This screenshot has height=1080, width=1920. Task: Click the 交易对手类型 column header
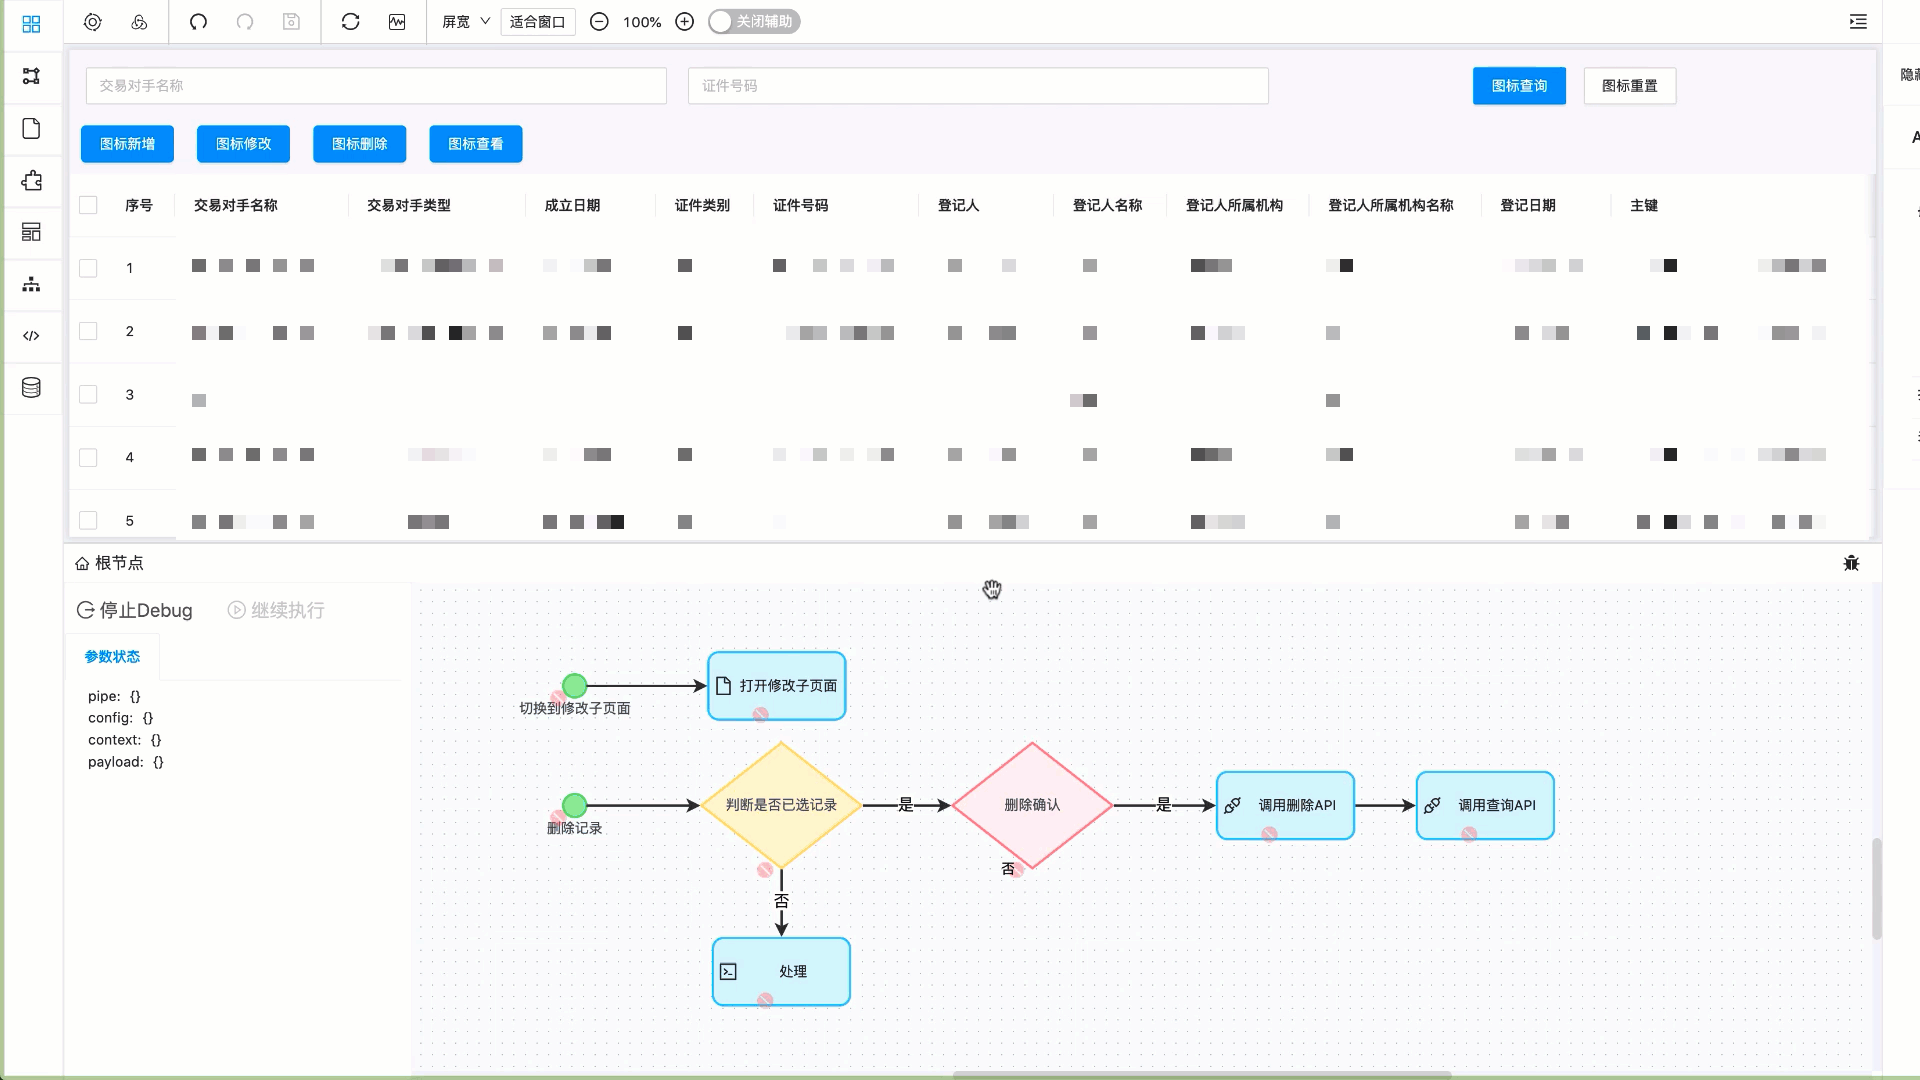coord(408,205)
